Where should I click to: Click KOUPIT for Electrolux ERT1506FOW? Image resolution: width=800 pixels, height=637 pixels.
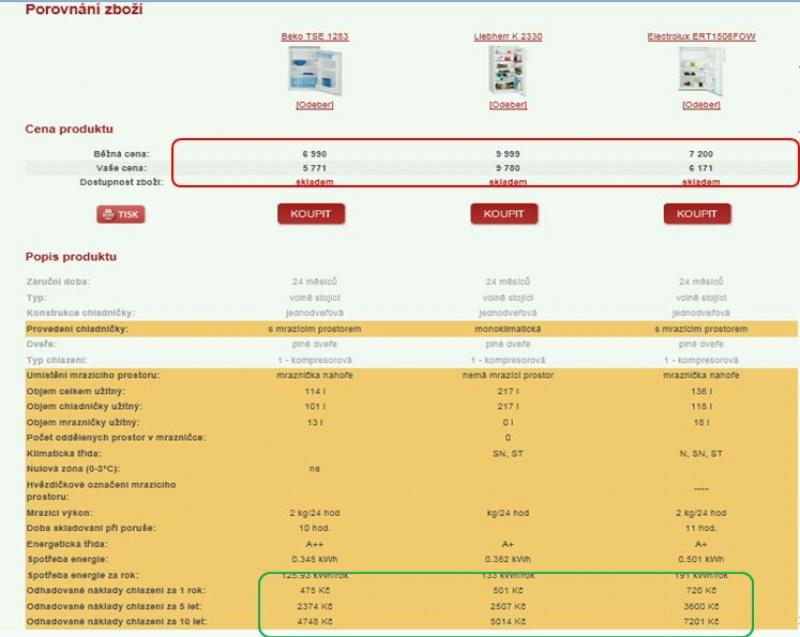click(697, 214)
